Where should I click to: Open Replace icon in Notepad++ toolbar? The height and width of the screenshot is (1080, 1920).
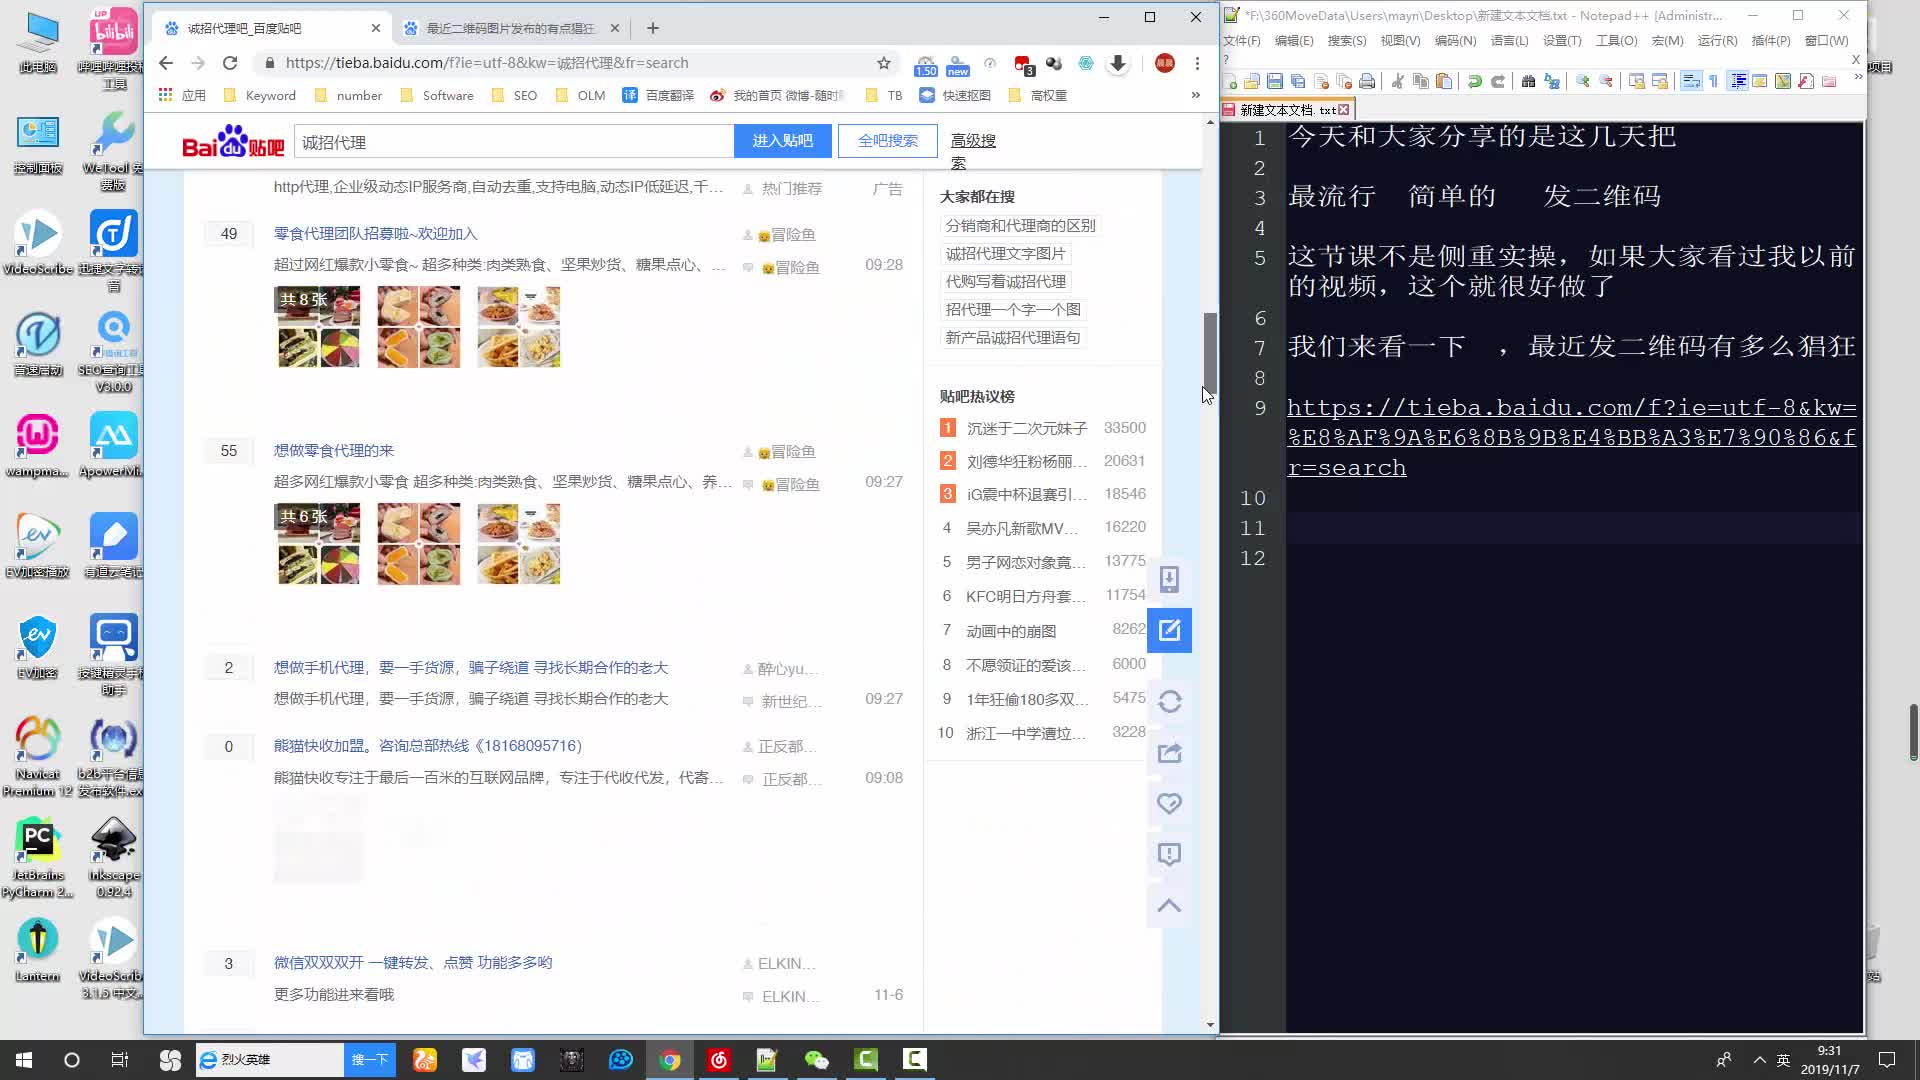coord(1552,81)
